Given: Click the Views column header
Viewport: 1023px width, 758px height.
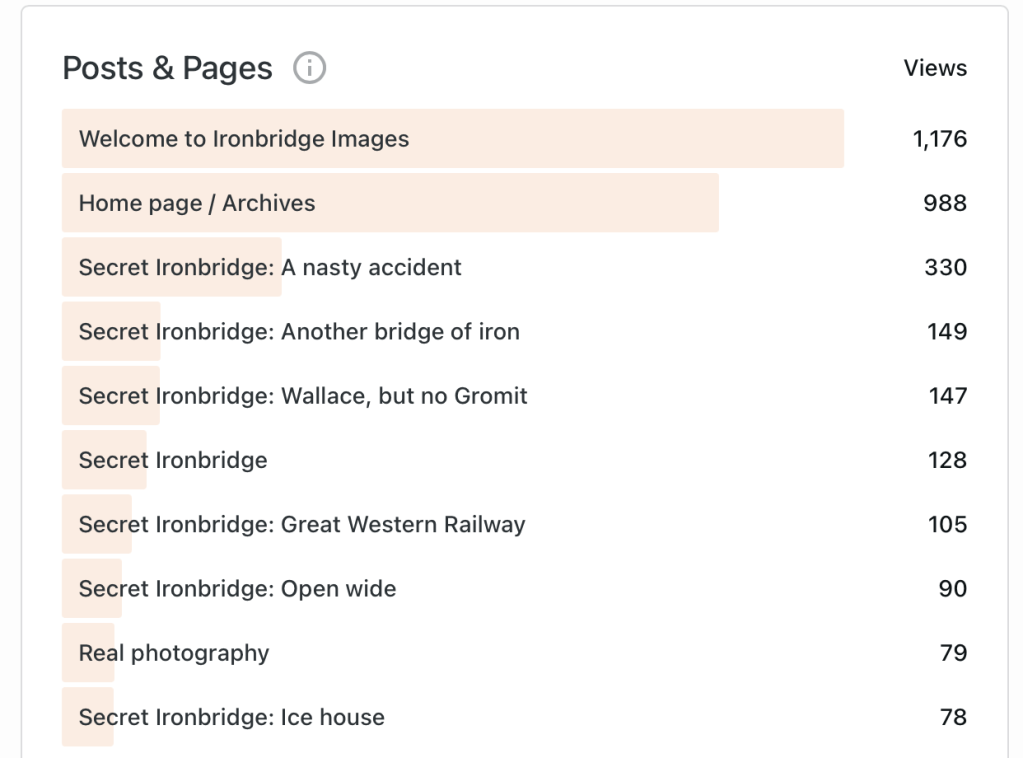Looking at the screenshot, I should pyautogui.click(x=935, y=68).
